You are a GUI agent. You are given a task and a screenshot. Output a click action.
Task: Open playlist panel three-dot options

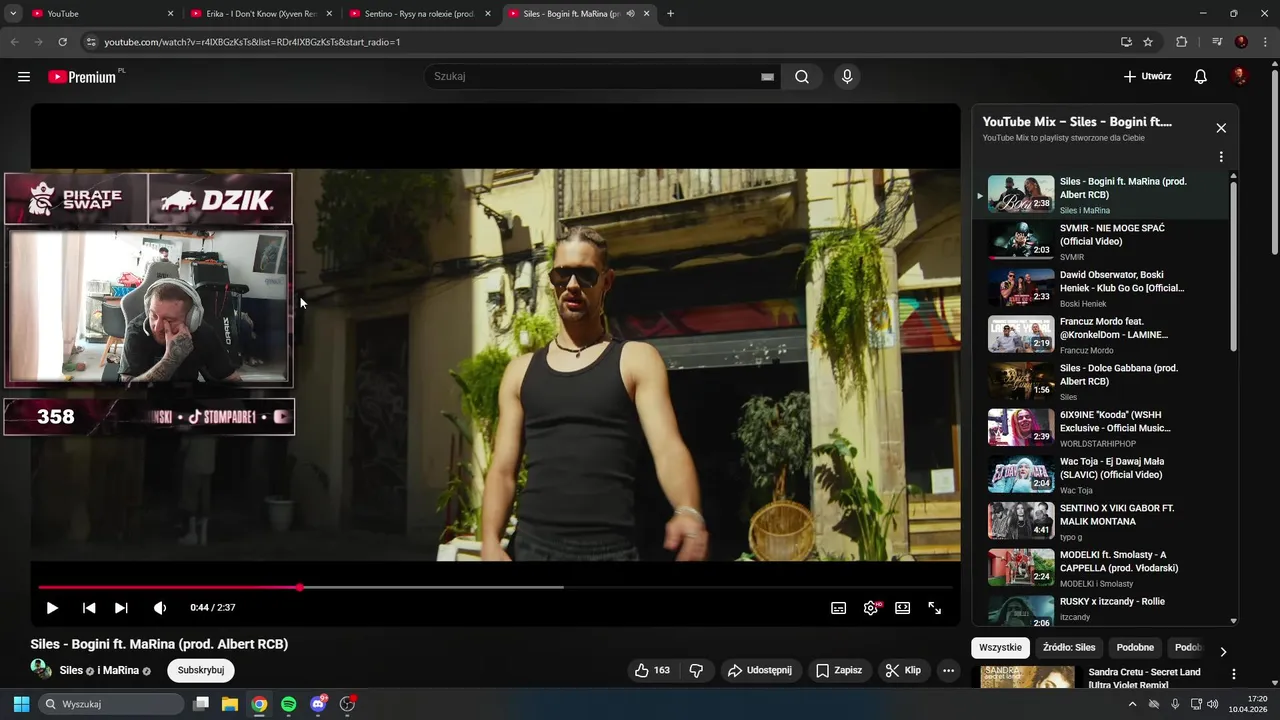coord(1221,157)
